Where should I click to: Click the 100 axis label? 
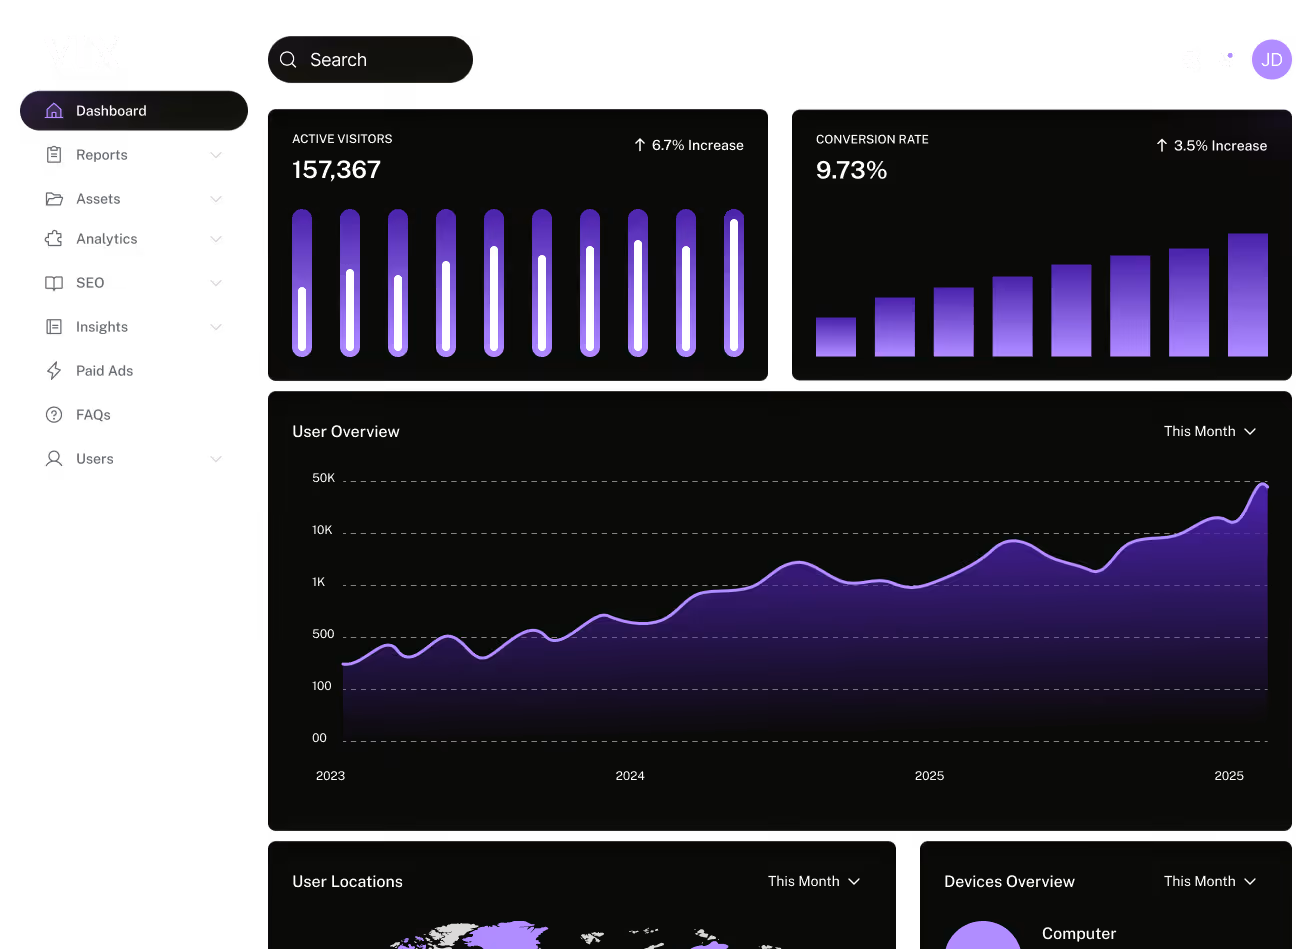(x=322, y=686)
